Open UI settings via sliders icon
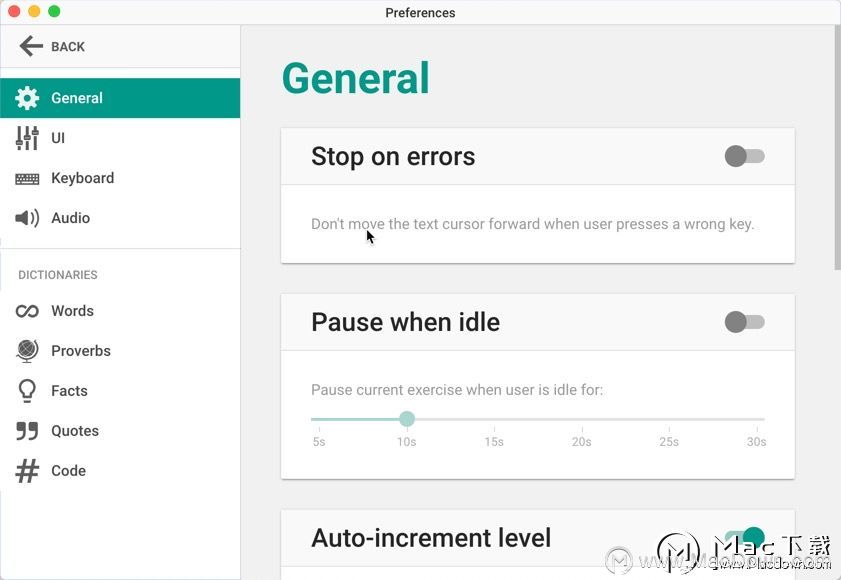841x580 pixels. coord(27,138)
